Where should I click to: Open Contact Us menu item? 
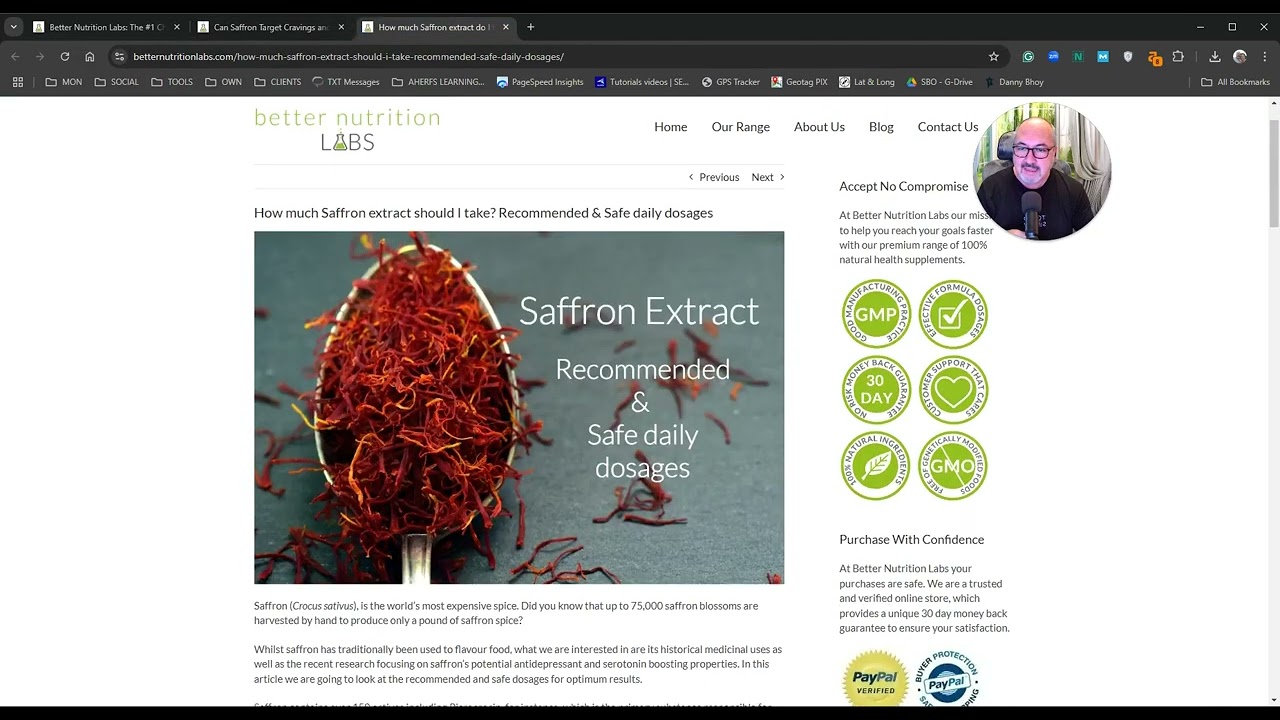click(x=948, y=127)
